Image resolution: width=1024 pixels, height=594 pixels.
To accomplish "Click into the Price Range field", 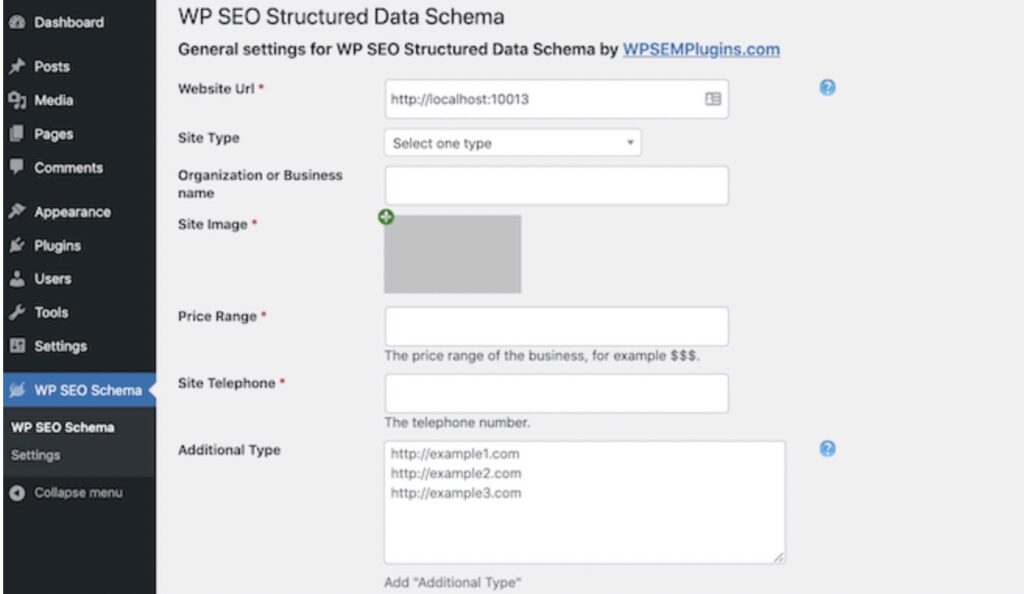I will (x=556, y=326).
